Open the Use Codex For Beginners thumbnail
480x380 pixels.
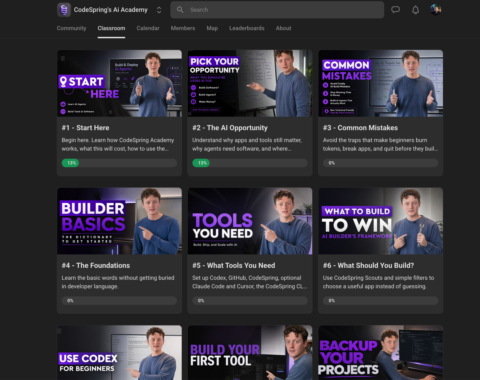pos(120,353)
